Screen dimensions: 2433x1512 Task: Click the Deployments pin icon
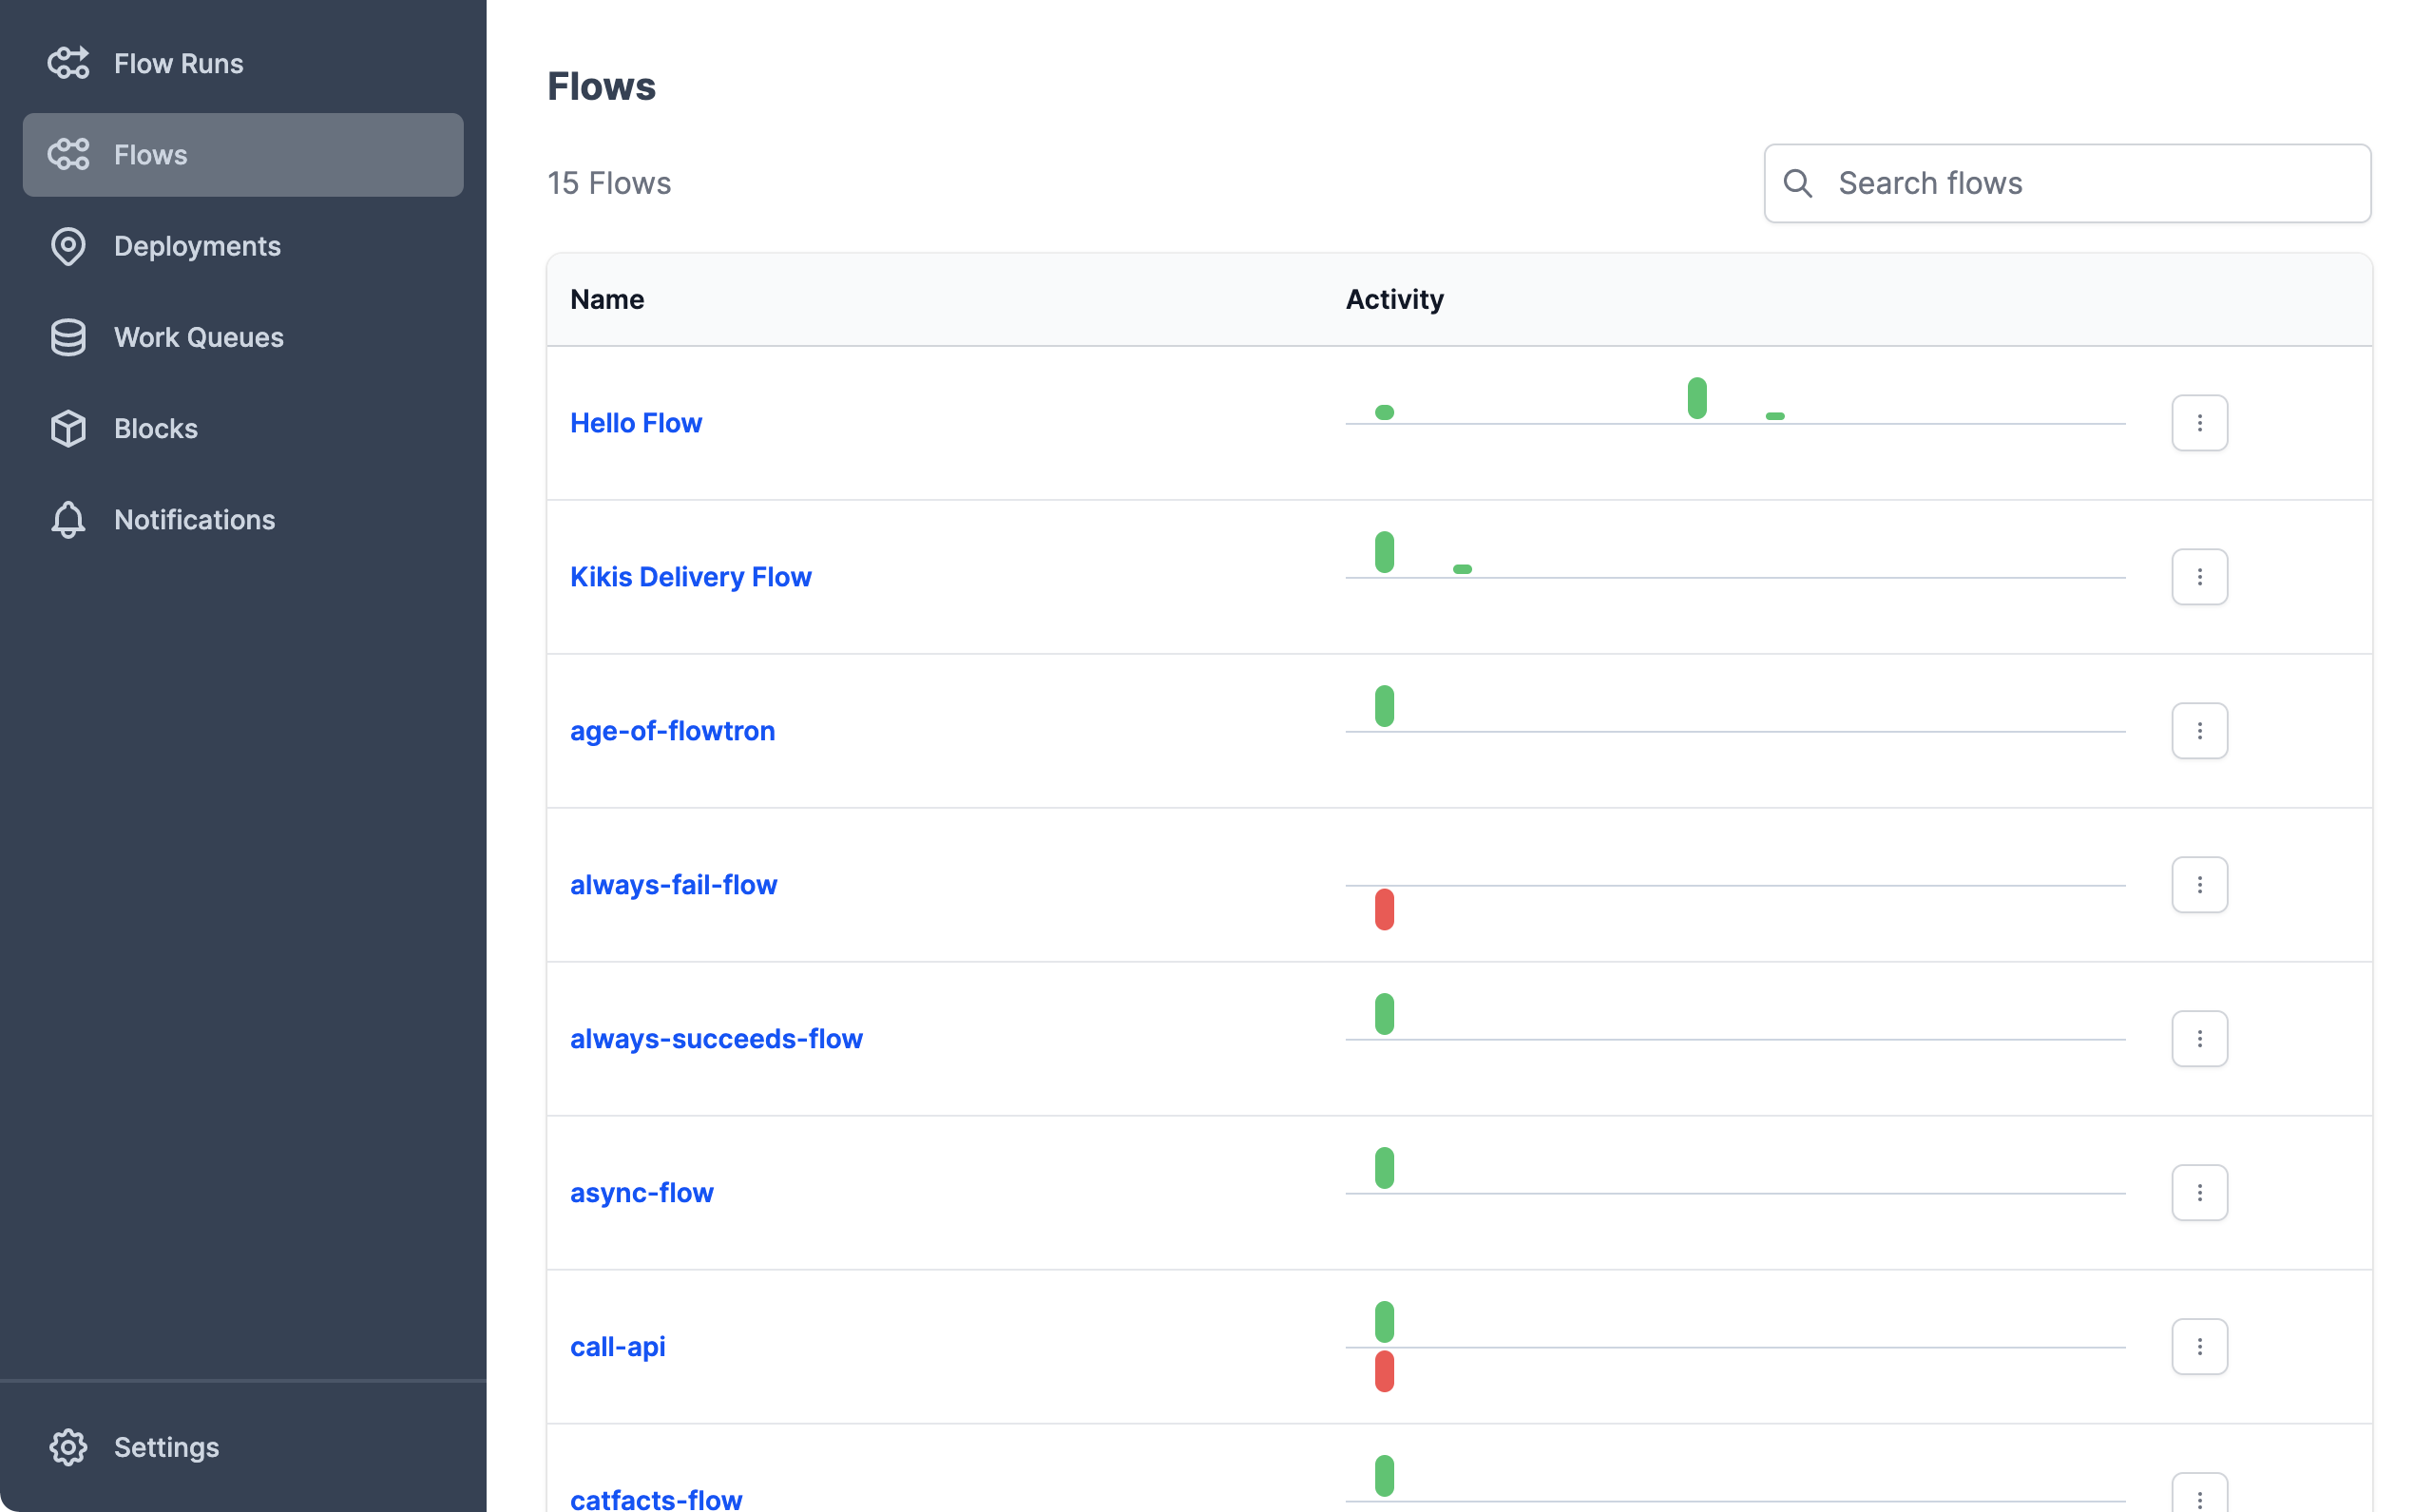(69, 246)
